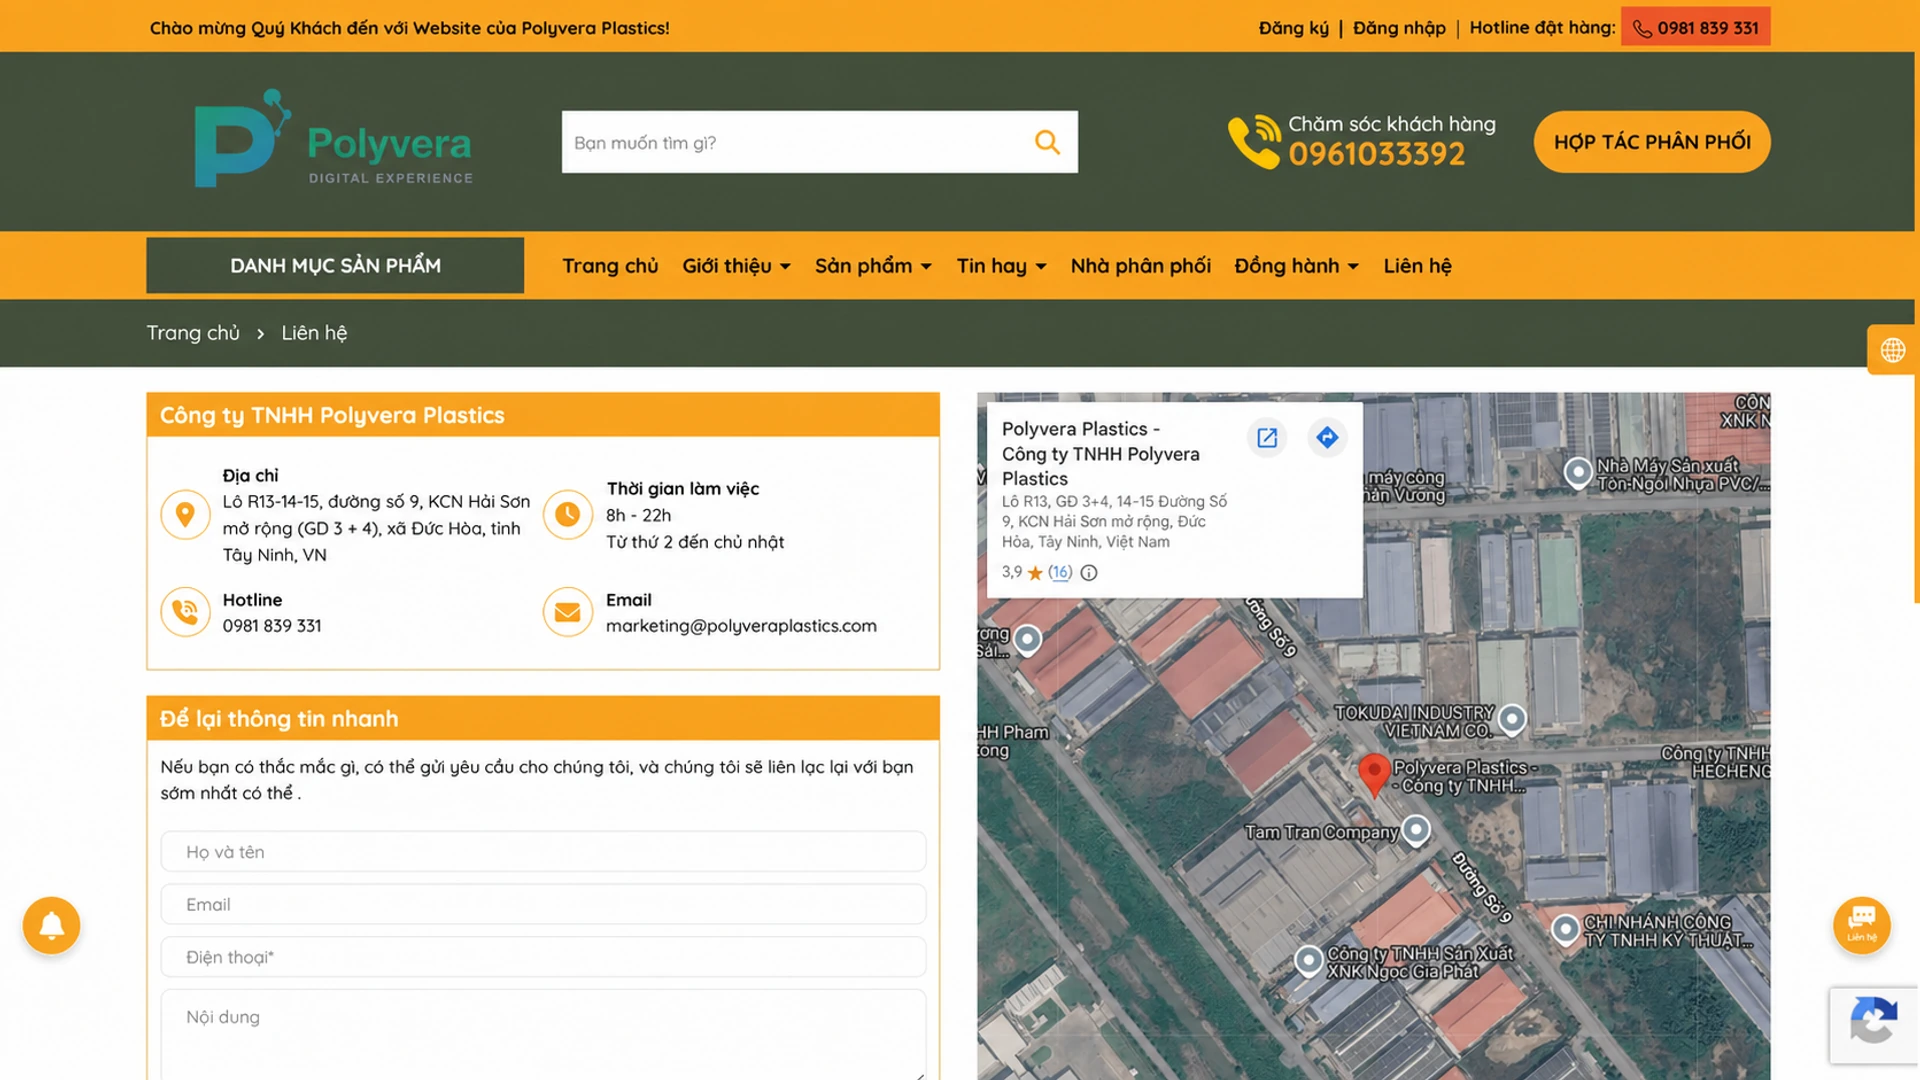Click the notification bell icon
Screen dimensions: 1920x1080
52,925
